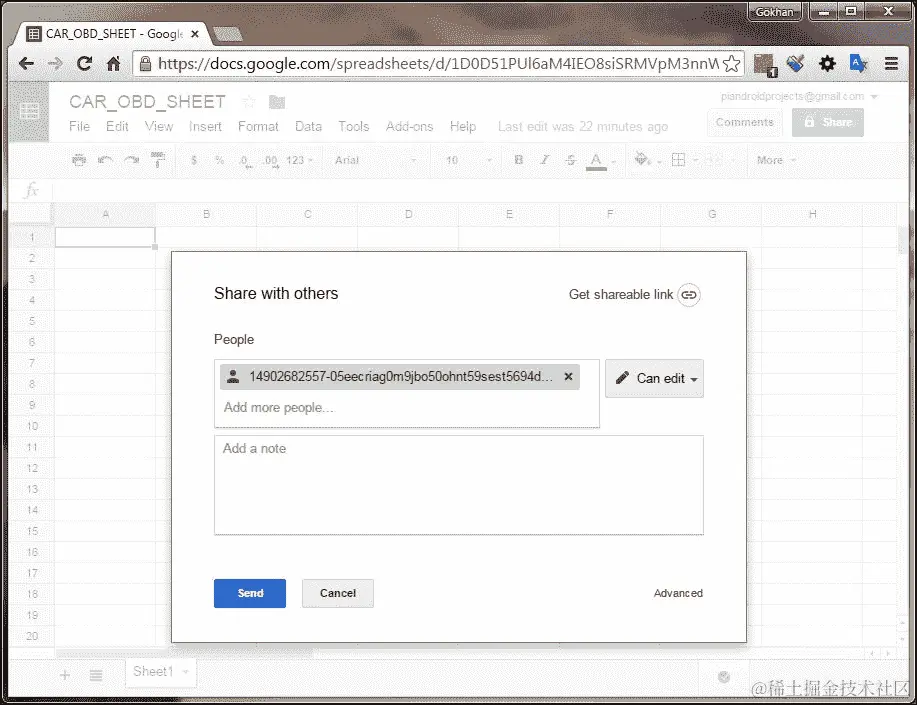This screenshot has width=917, height=705.
Task: Go to browser Home page
Action: tap(113, 63)
